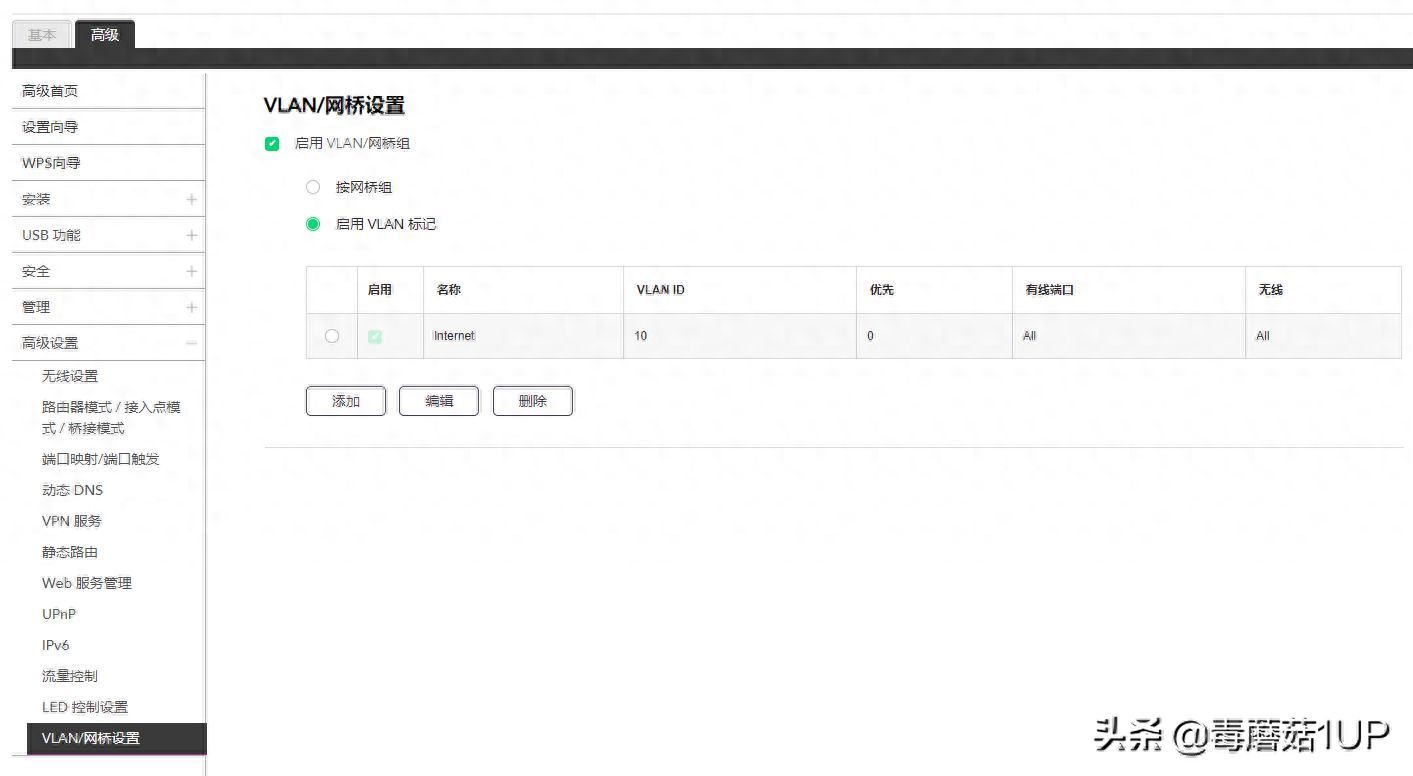The image size is (1413, 776).
Task: Select the 按网桥组 radio option
Action: click(x=312, y=187)
